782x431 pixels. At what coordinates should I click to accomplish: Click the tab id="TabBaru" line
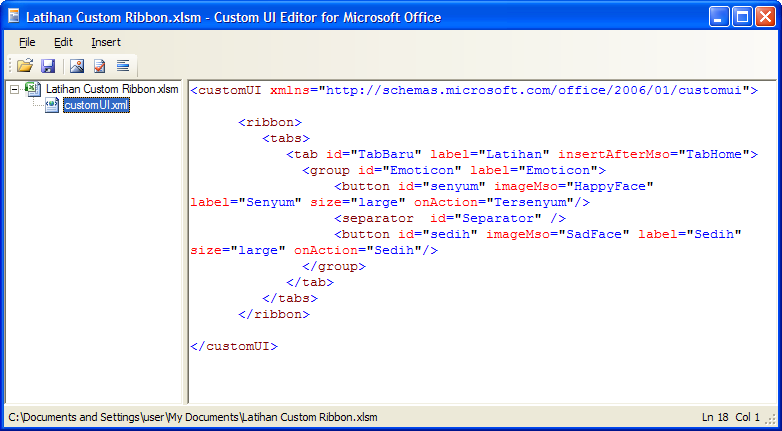coord(522,154)
